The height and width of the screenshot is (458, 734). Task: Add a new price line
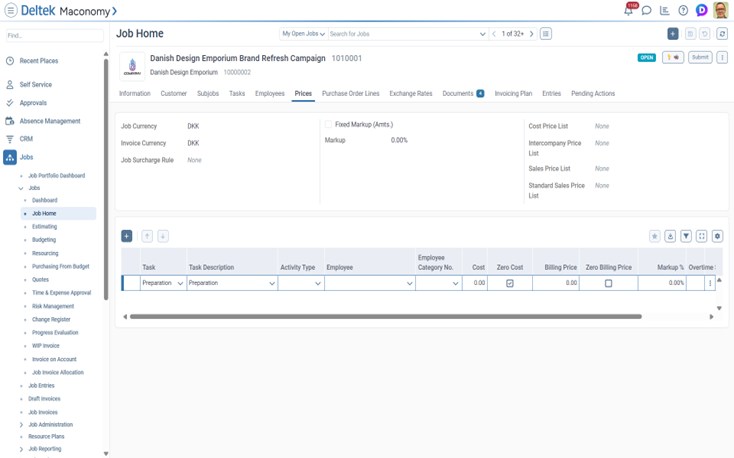pyautogui.click(x=127, y=236)
